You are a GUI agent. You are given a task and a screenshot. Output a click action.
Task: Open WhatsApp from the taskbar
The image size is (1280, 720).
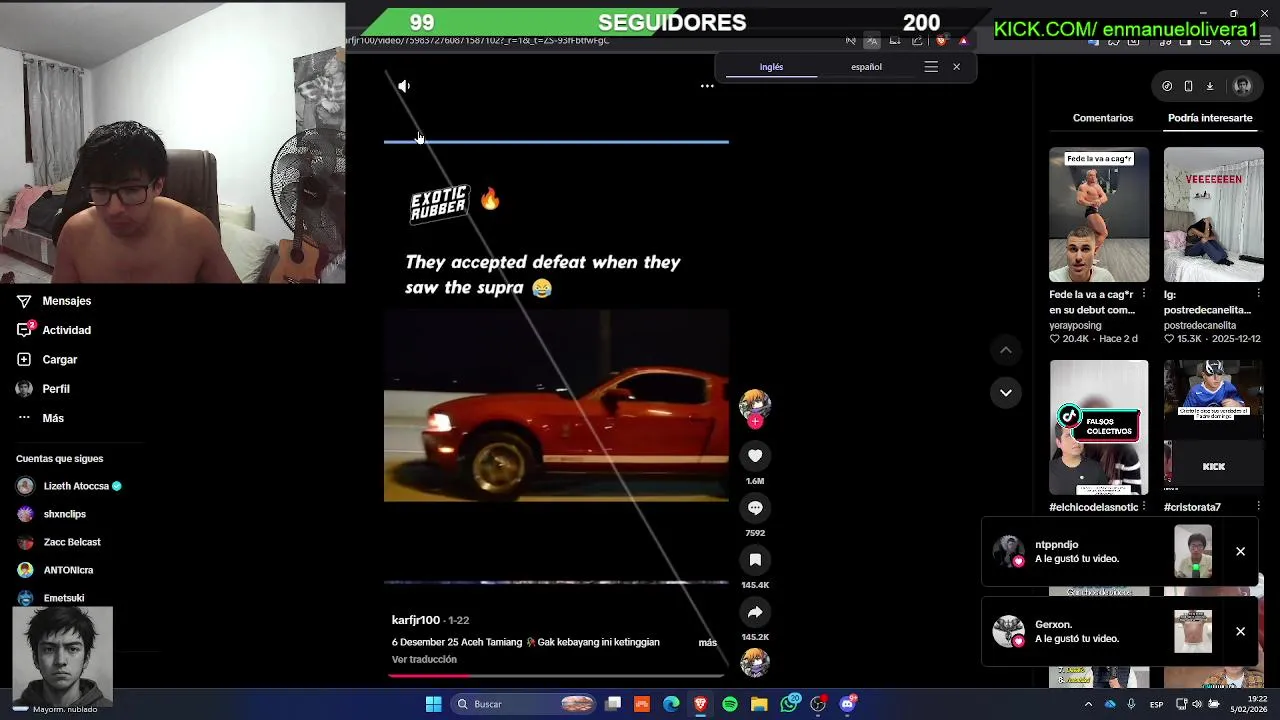pos(789,704)
